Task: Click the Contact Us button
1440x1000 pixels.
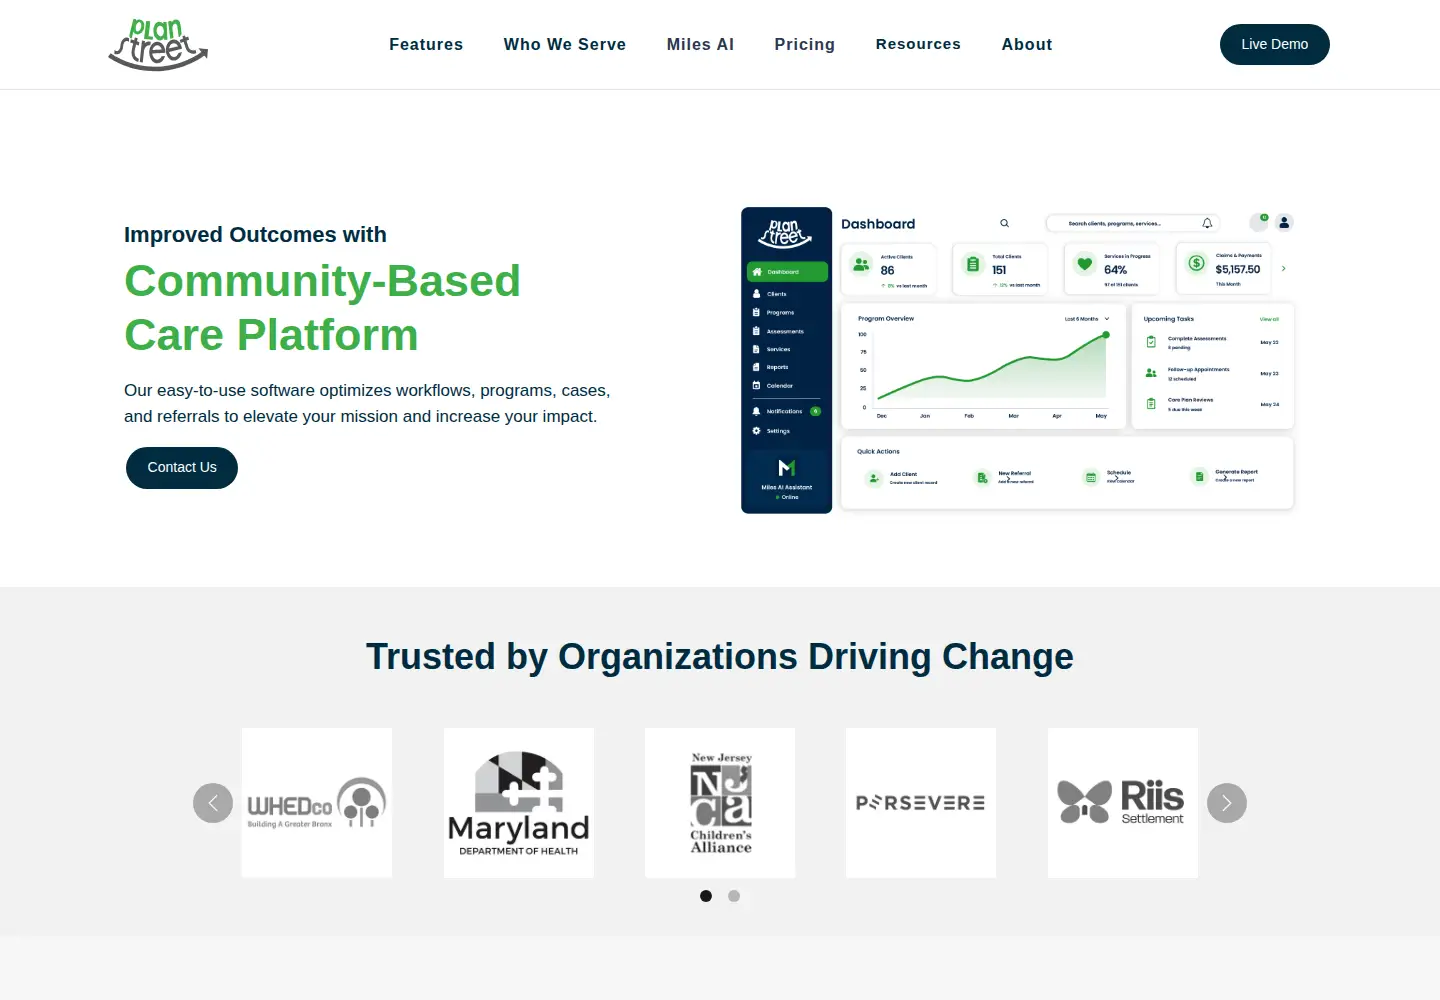Action: (182, 468)
